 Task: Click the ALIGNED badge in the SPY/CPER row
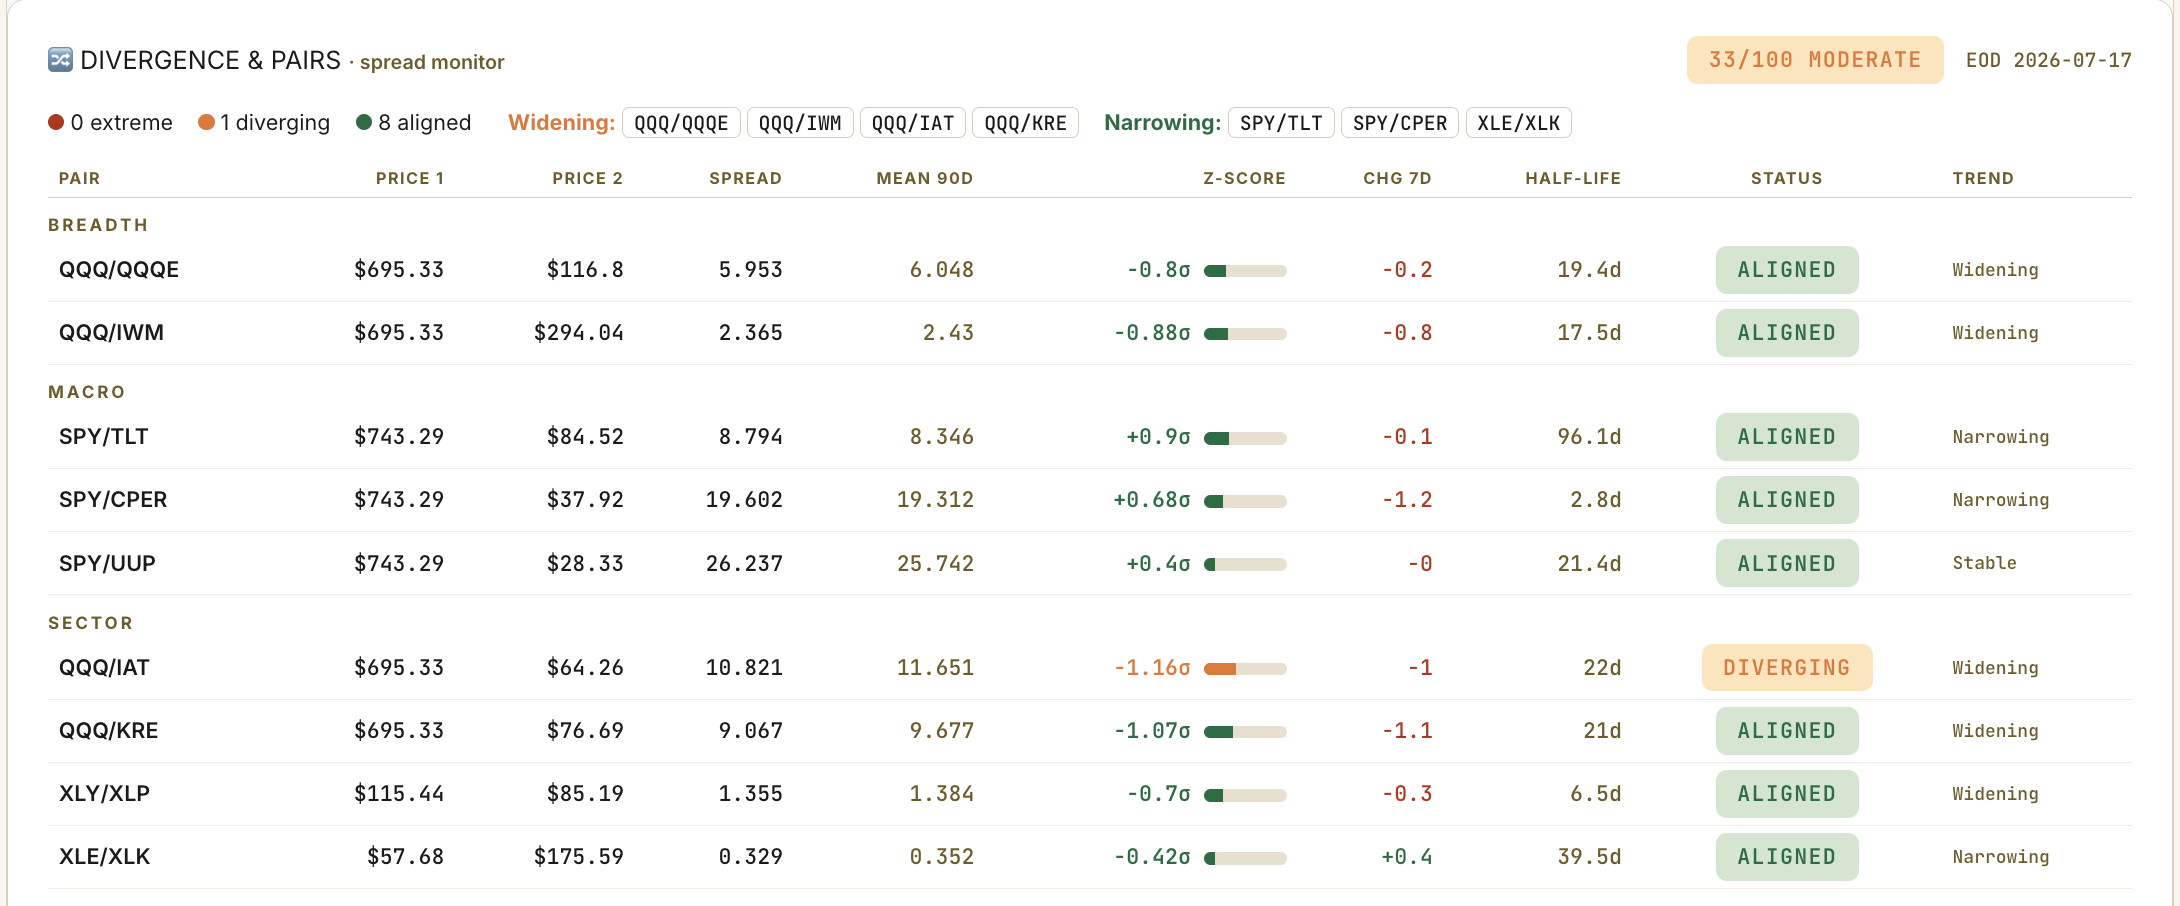pyautogui.click(x=1787, y=500)
